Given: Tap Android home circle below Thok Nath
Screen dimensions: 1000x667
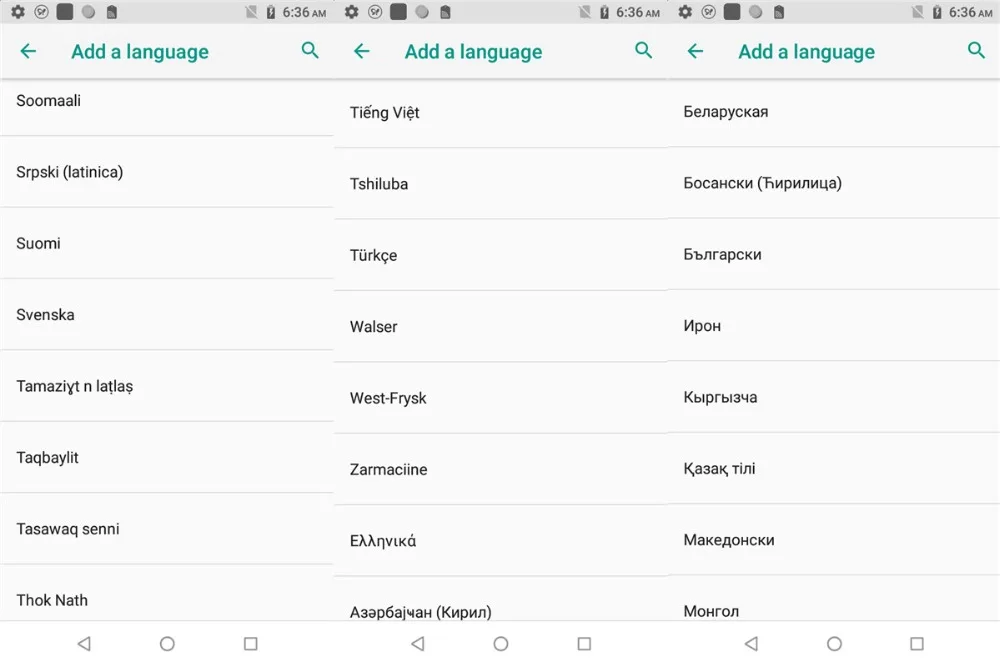Looking at the screenshot, I should (x=167, y=643).
